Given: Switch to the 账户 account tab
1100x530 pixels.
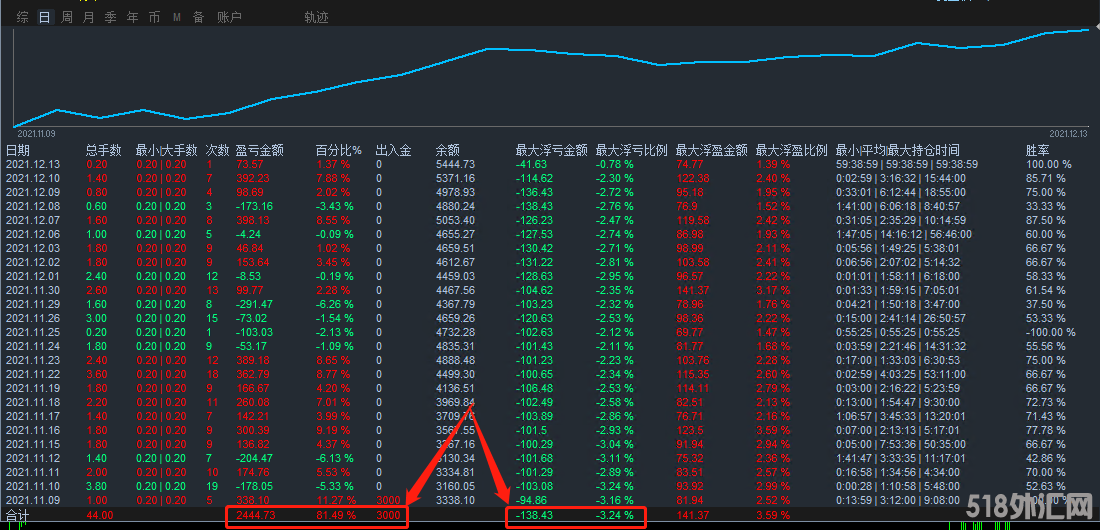Looking at the screenshot, I should pos(229,17).
